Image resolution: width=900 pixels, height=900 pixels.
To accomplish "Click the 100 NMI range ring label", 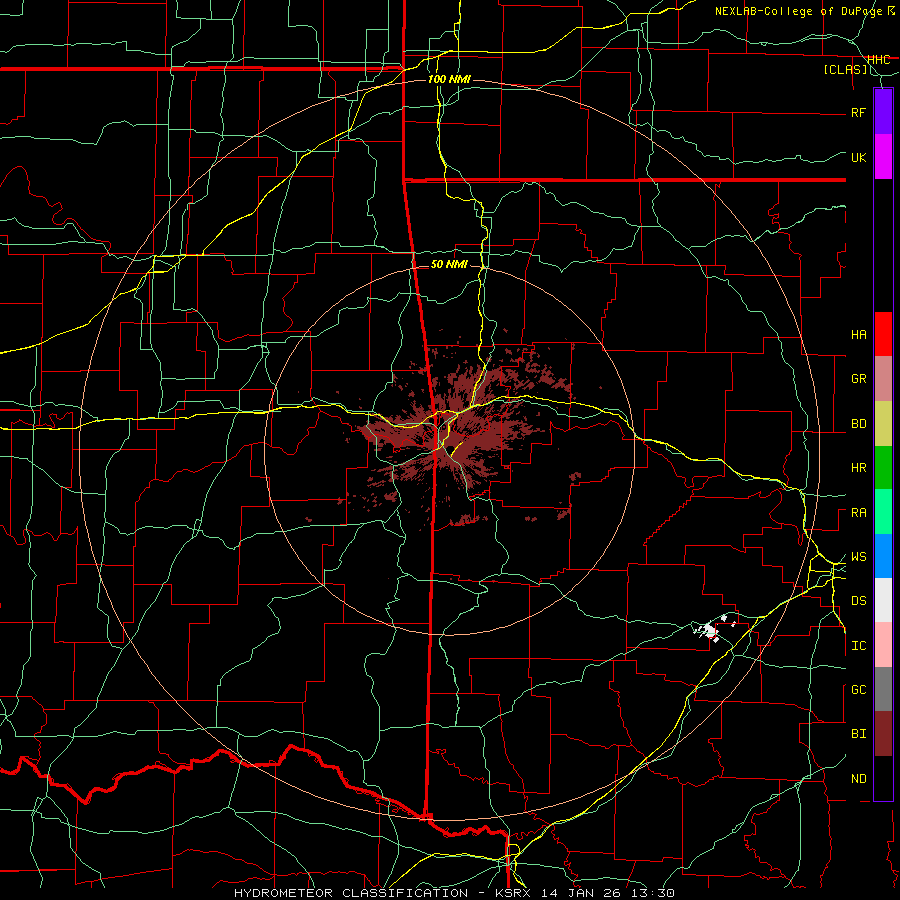I will 449,79.
